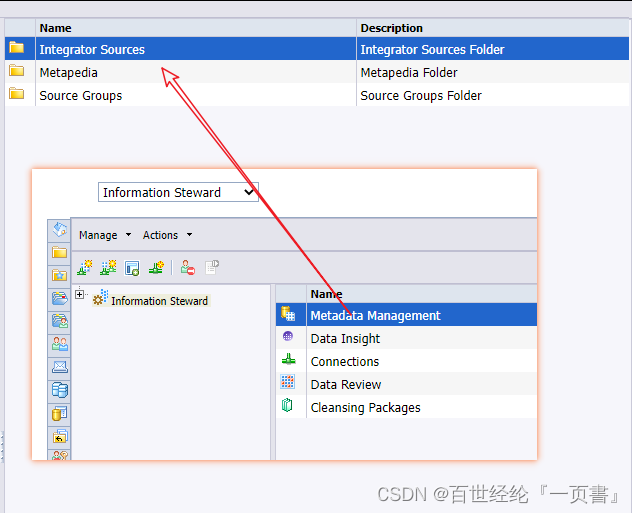Click the green Connections row icon
632x513 pixels.
pos(288,359)
